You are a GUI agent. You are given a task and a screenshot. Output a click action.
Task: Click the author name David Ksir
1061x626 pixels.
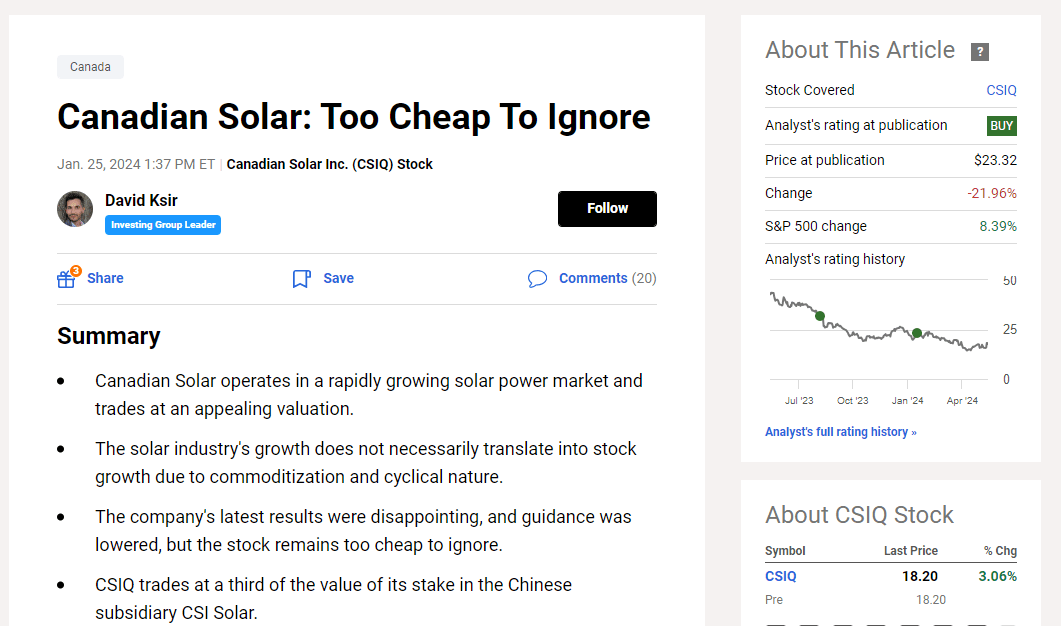click(x=141, y=200)
